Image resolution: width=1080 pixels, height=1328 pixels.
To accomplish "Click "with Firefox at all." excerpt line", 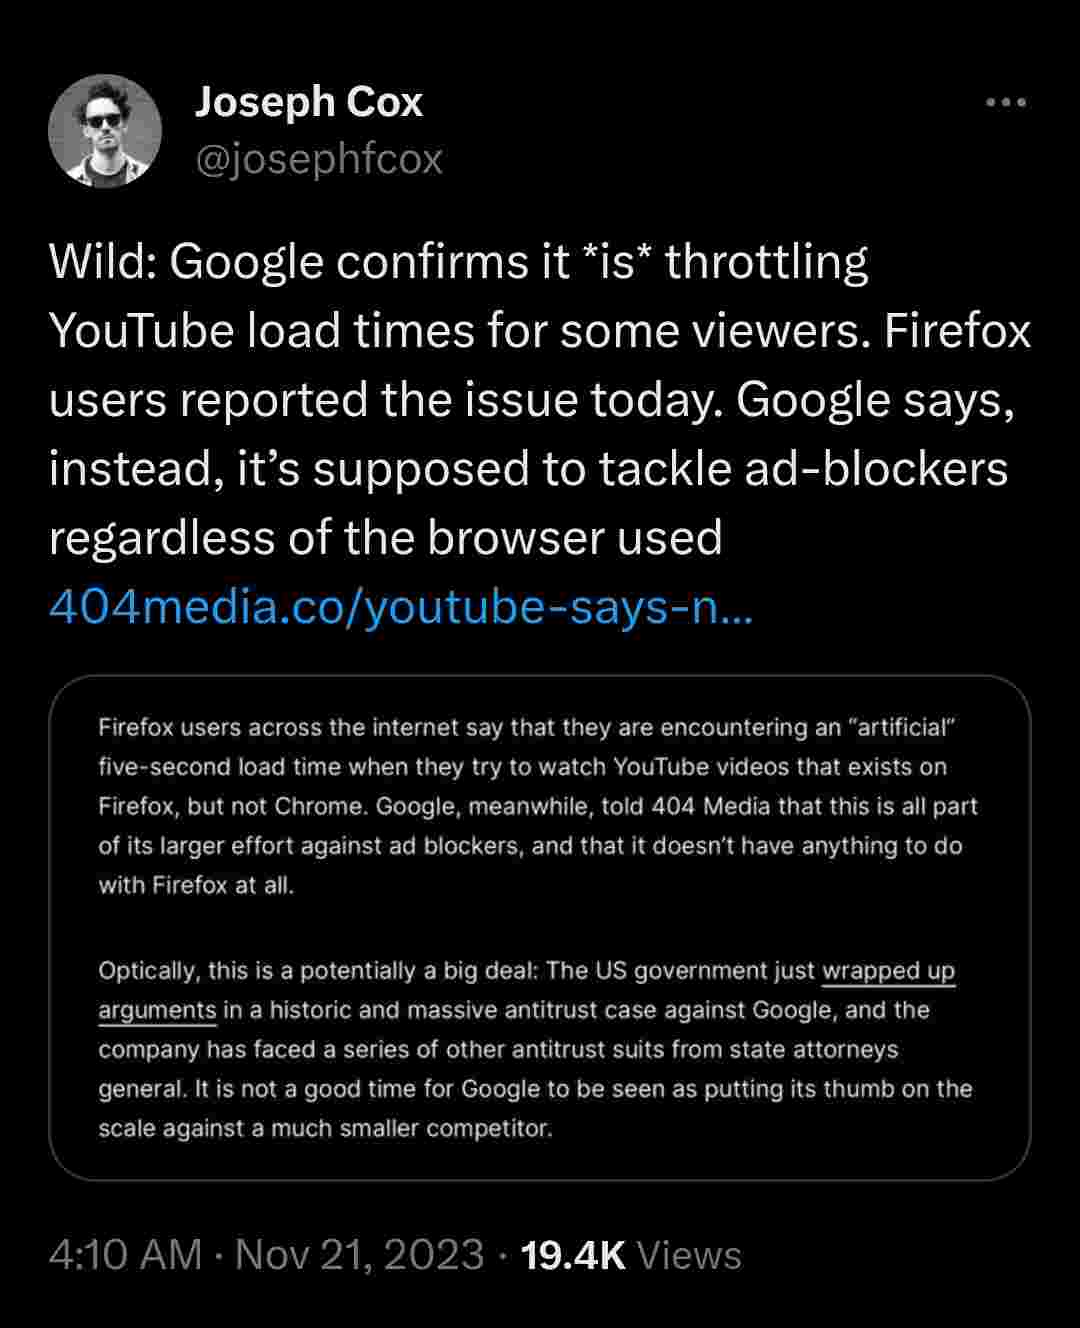I will [x=196, y=885].
